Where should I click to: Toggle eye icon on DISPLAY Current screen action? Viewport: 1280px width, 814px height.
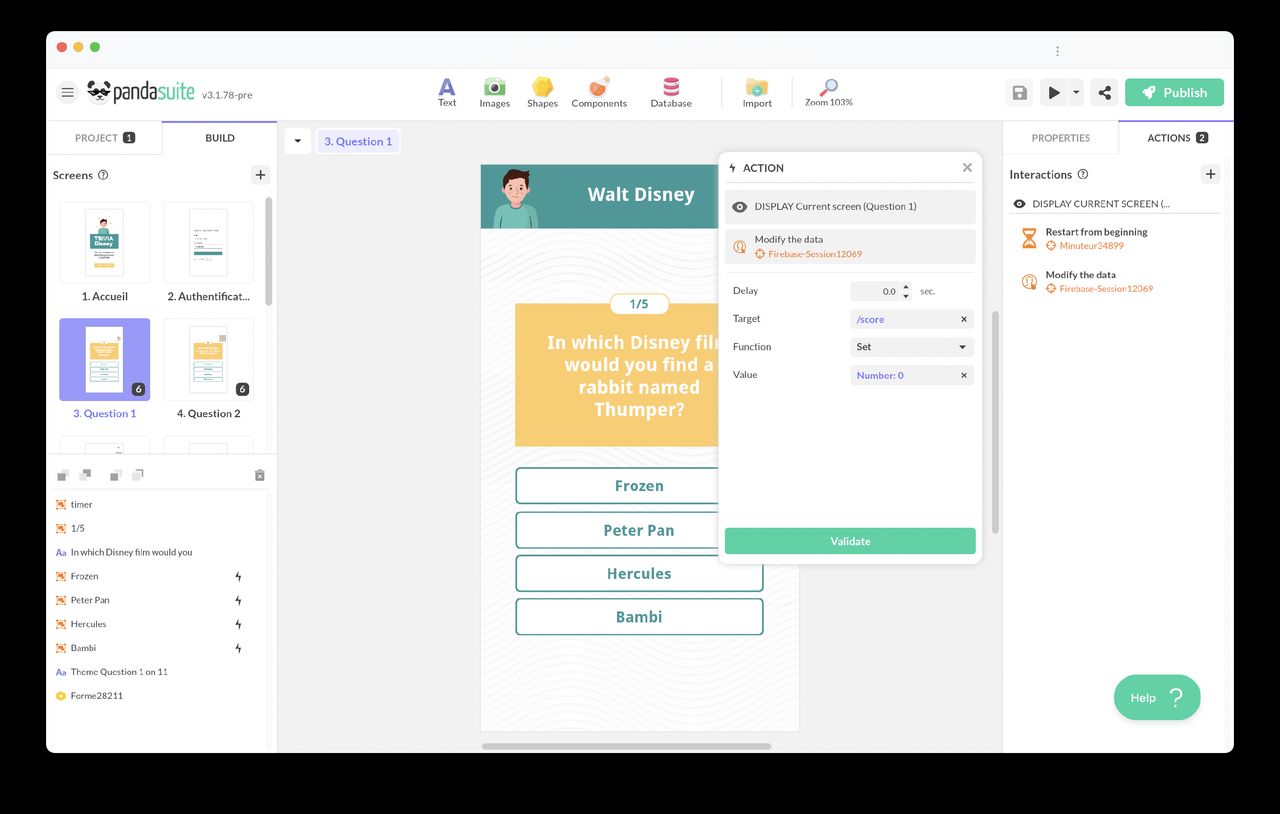[x=740, y=207]
